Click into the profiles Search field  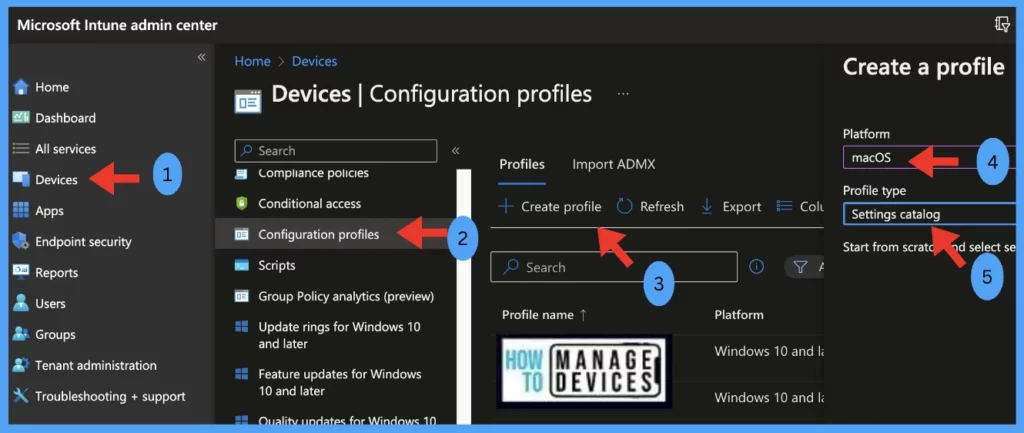click(614, 266)
